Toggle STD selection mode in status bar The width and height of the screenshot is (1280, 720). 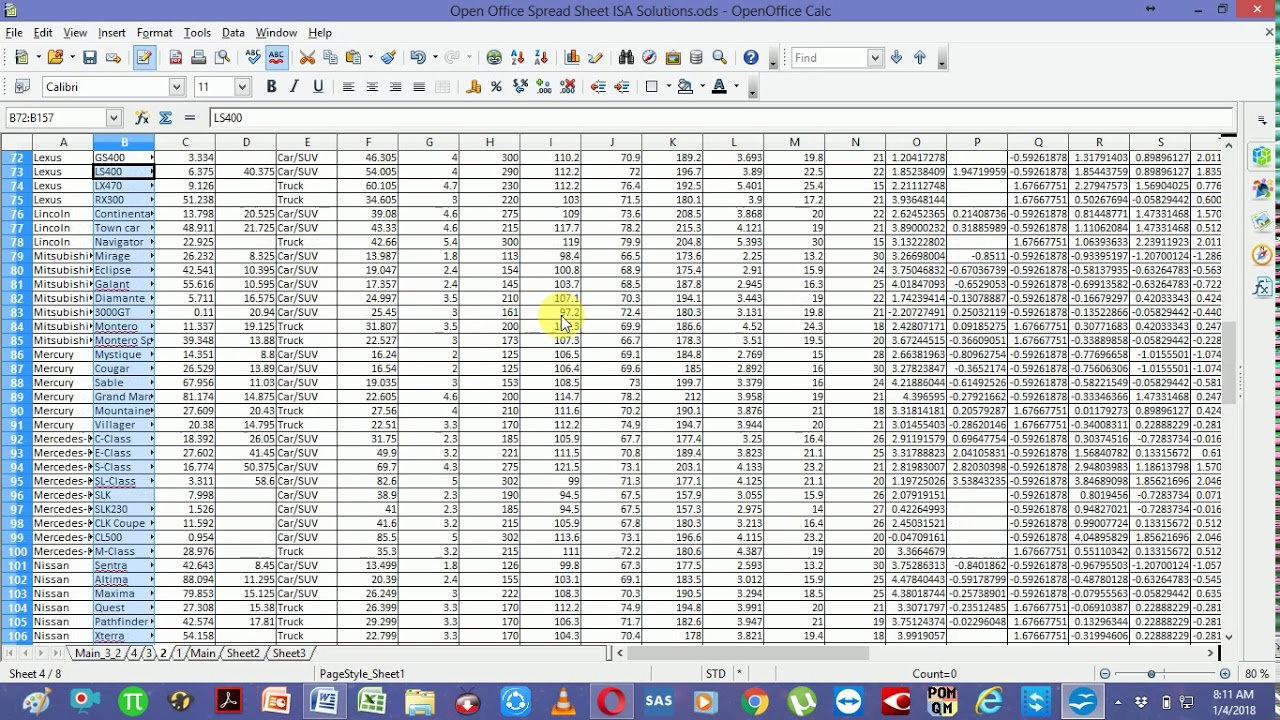coord(716,674)
